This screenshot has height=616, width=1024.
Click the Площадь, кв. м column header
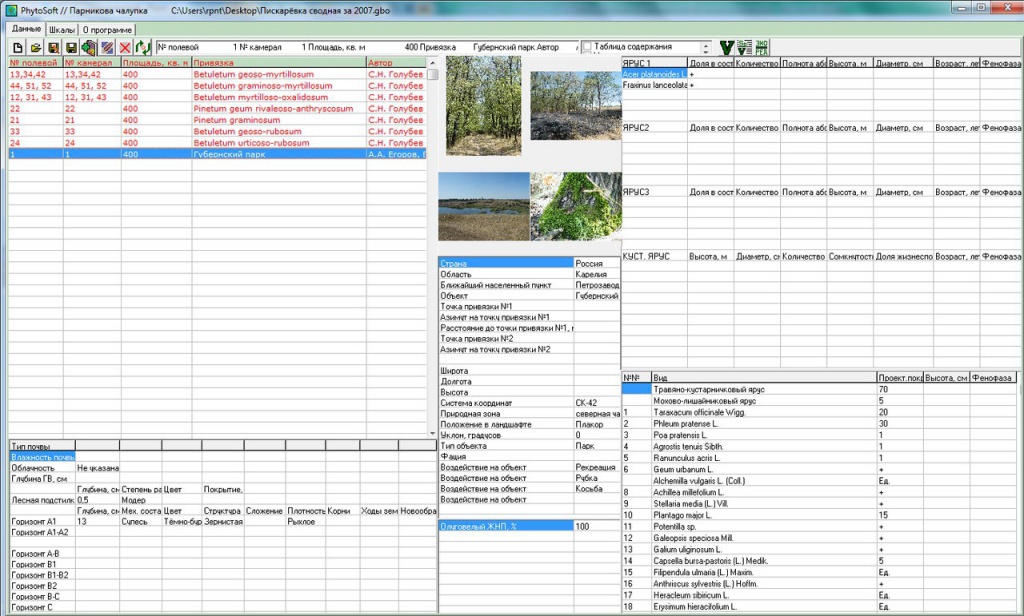point(155,63)
